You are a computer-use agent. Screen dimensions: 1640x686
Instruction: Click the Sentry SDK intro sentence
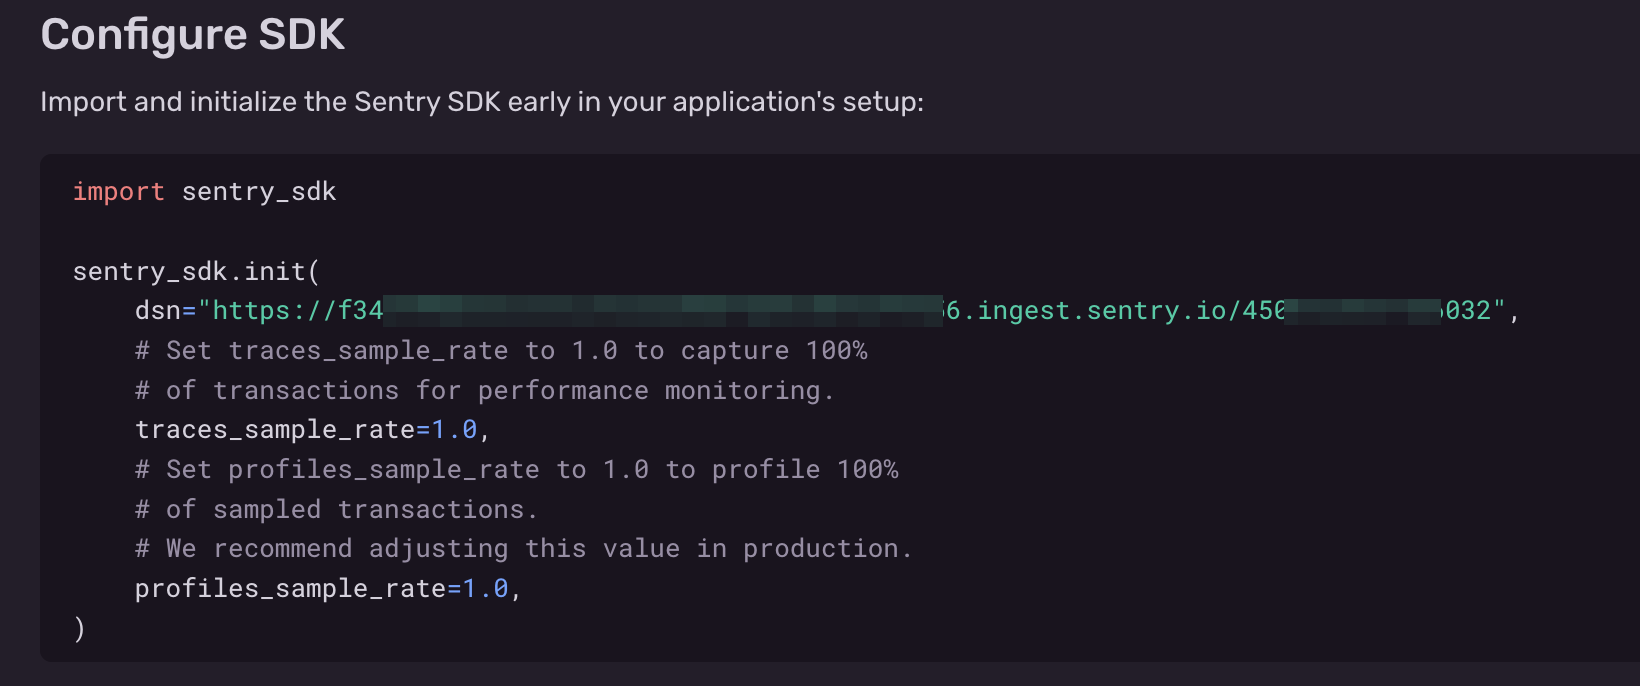[481, 102]
